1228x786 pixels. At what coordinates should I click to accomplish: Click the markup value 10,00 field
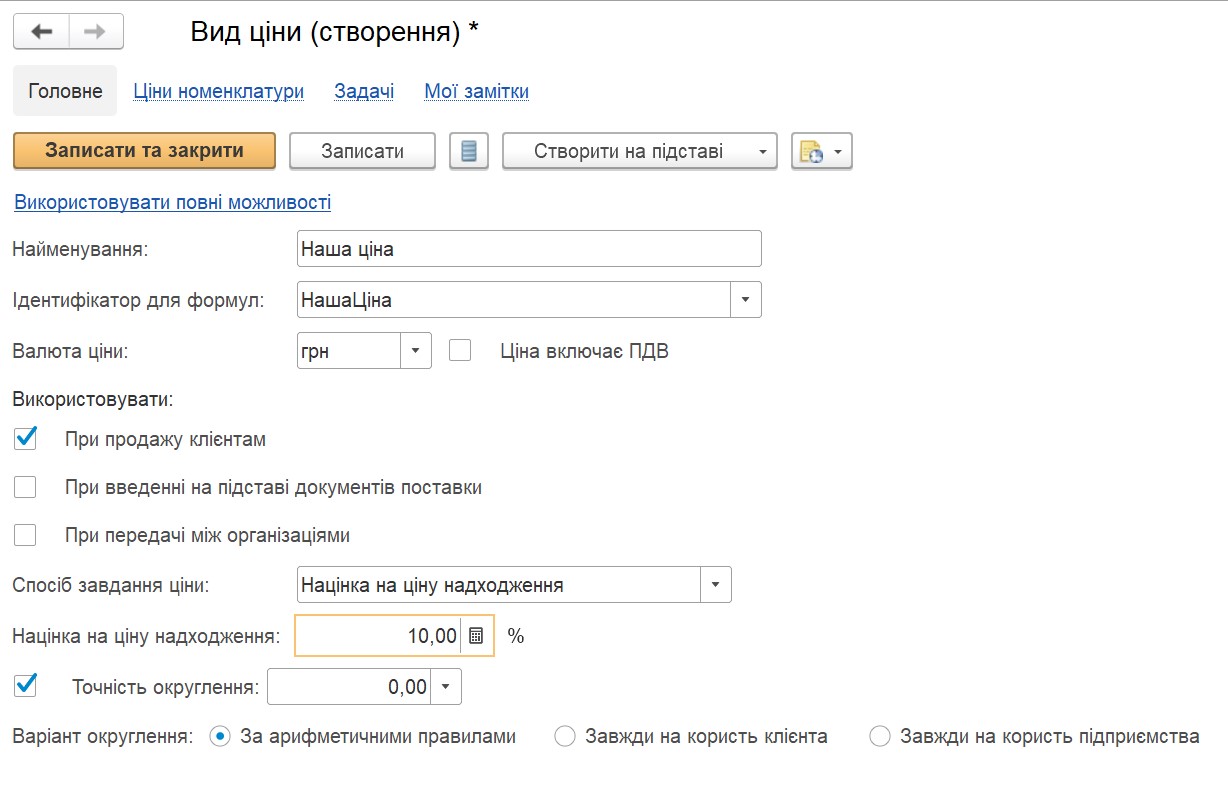[380, 636]
